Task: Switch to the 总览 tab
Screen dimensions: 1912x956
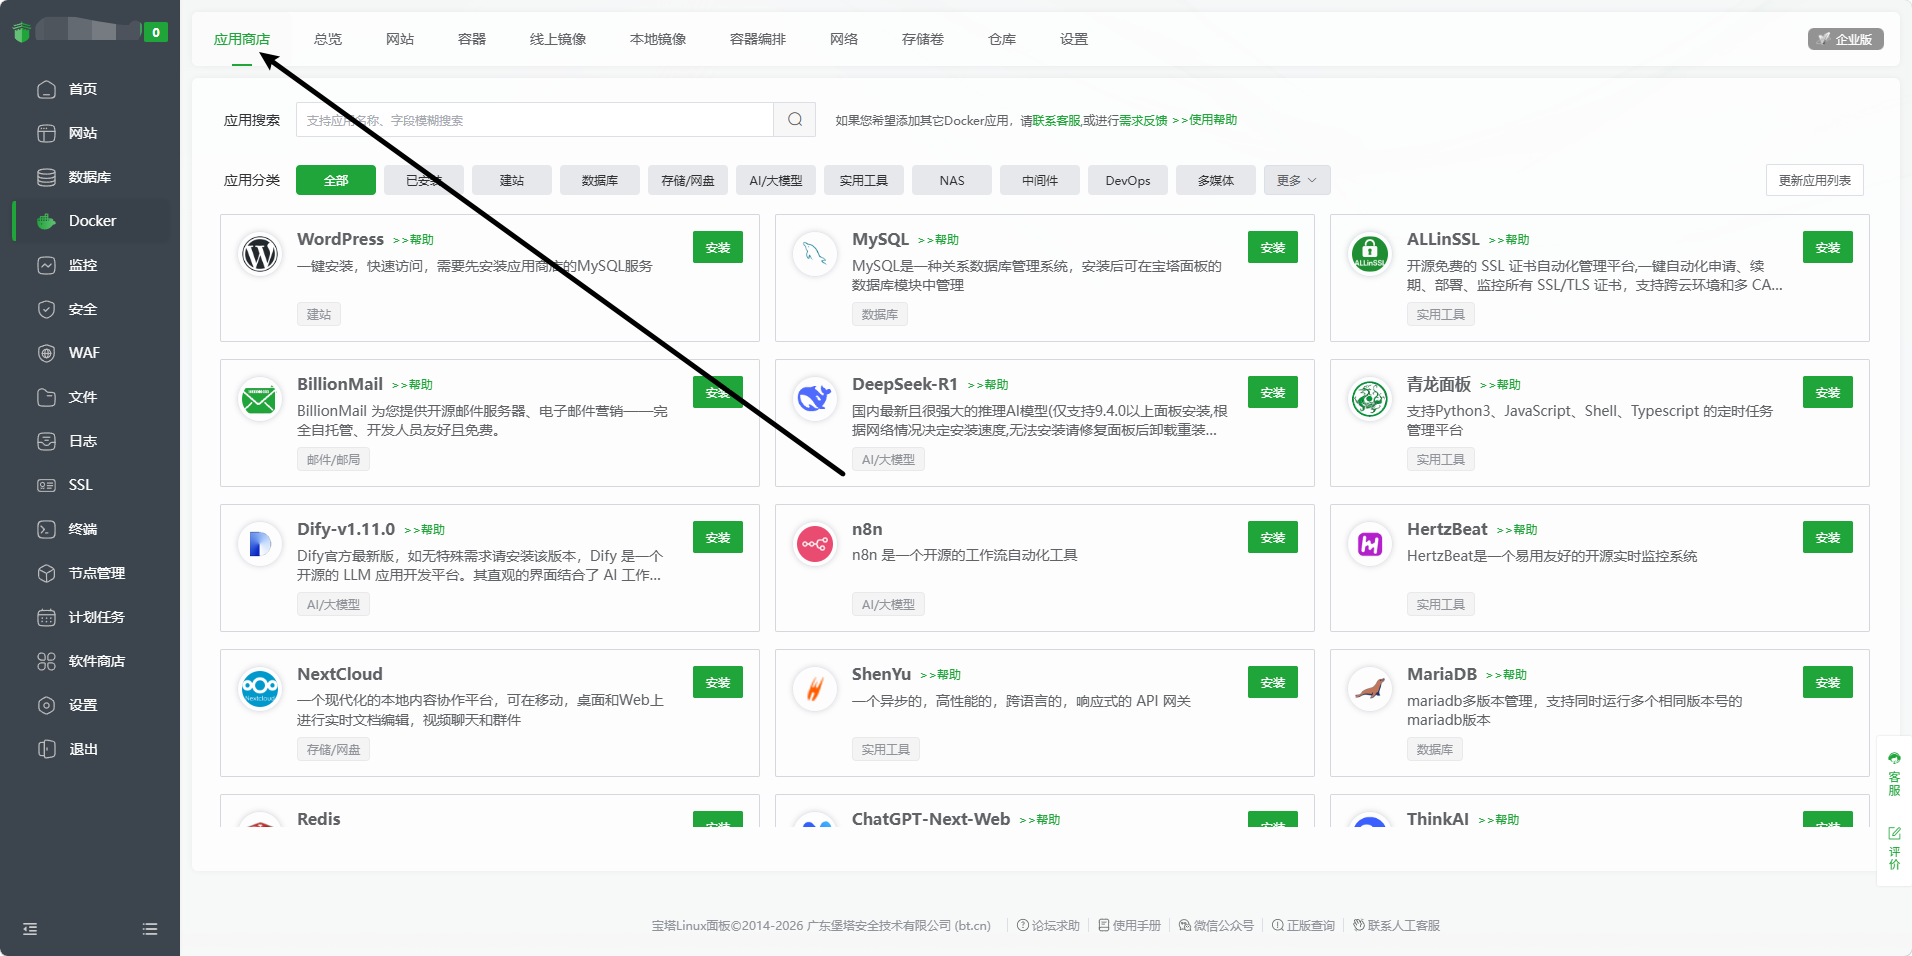Action: tap(328, 39)
